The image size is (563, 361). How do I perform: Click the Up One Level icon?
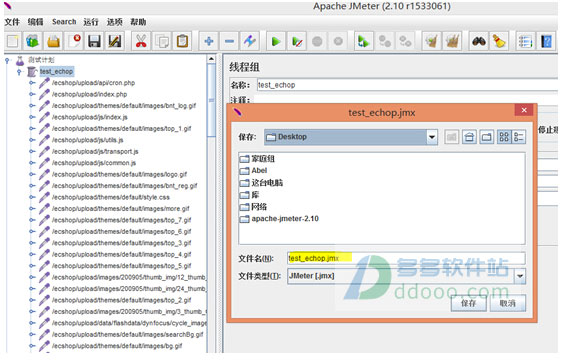click(x=452, y=137)
